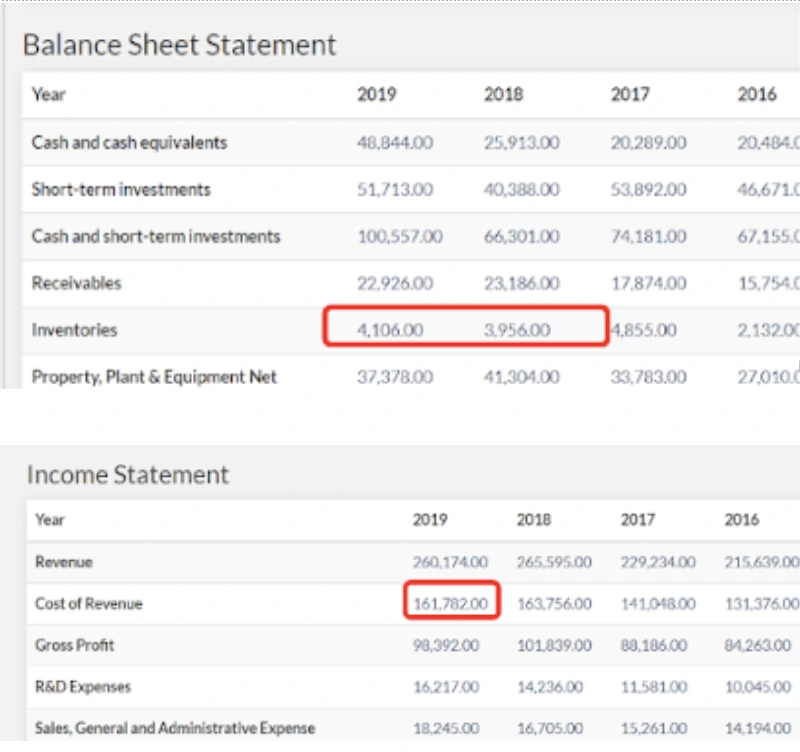Select the Gross Profit 2018 value 101,839.00
The height and width of the screenshot is (752, 800).
click(554, 646)
